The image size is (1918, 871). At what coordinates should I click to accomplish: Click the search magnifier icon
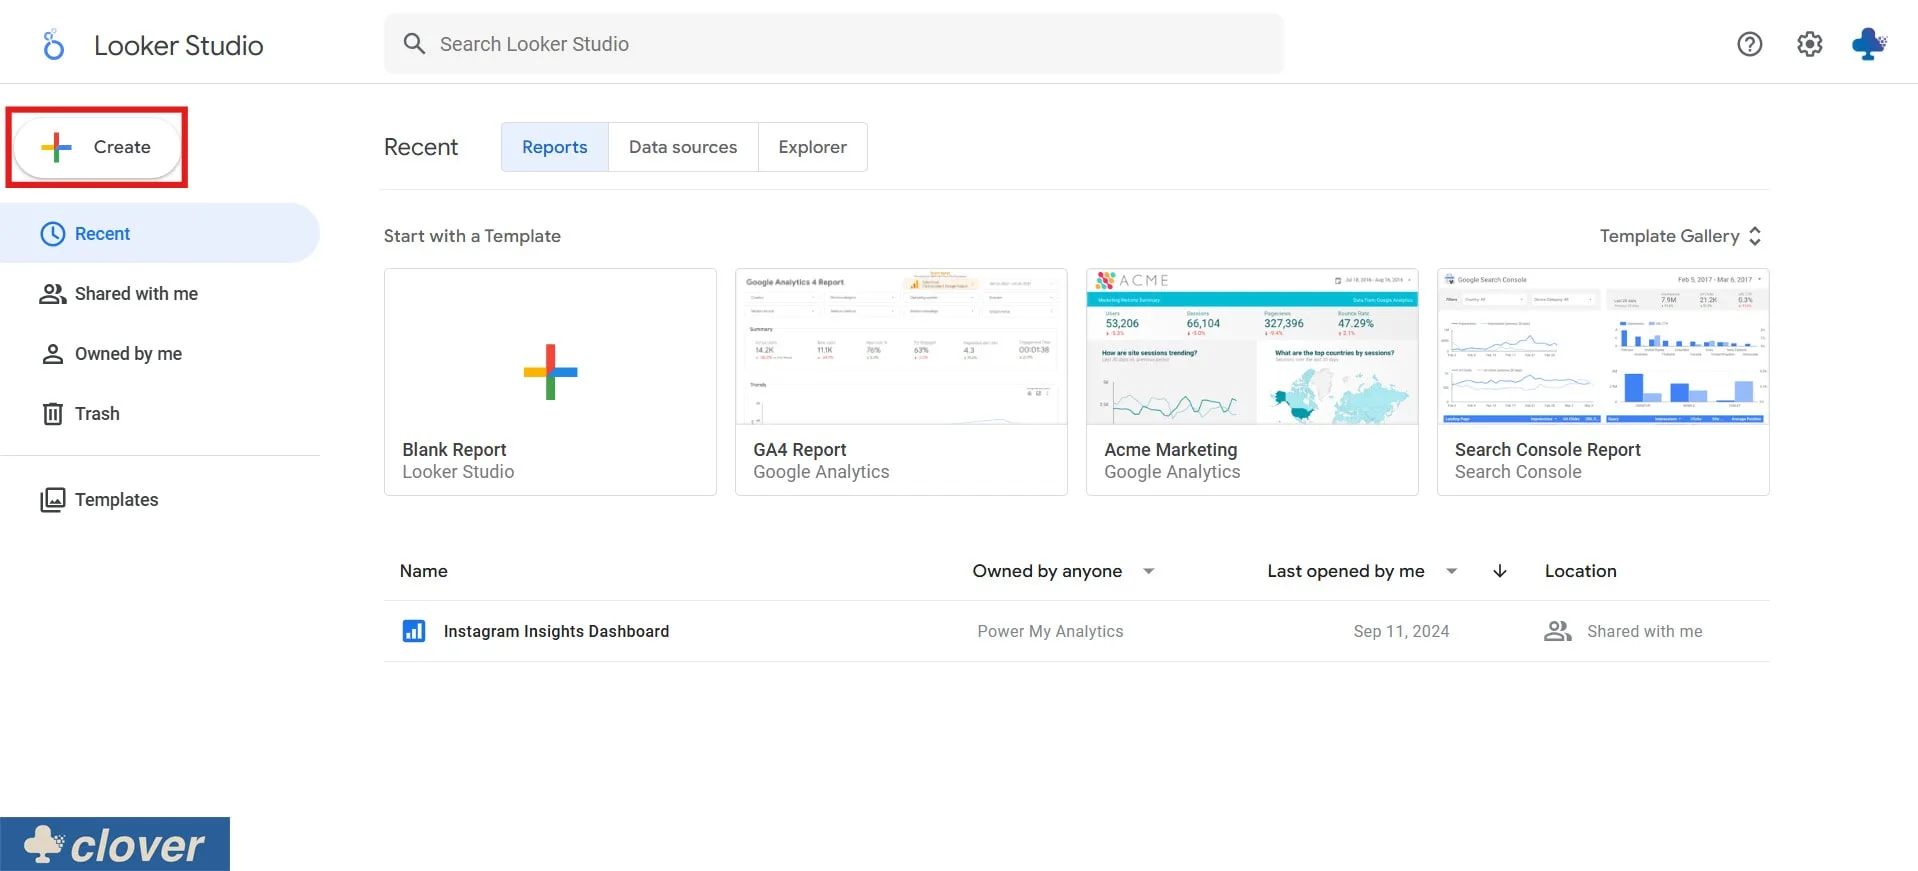point(414,44)
